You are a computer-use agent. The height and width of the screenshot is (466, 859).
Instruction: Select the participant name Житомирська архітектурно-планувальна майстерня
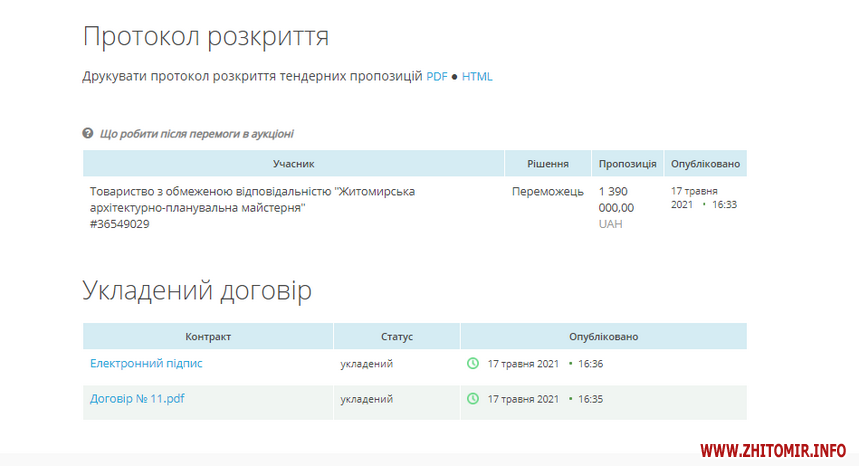tap(252, 199)
